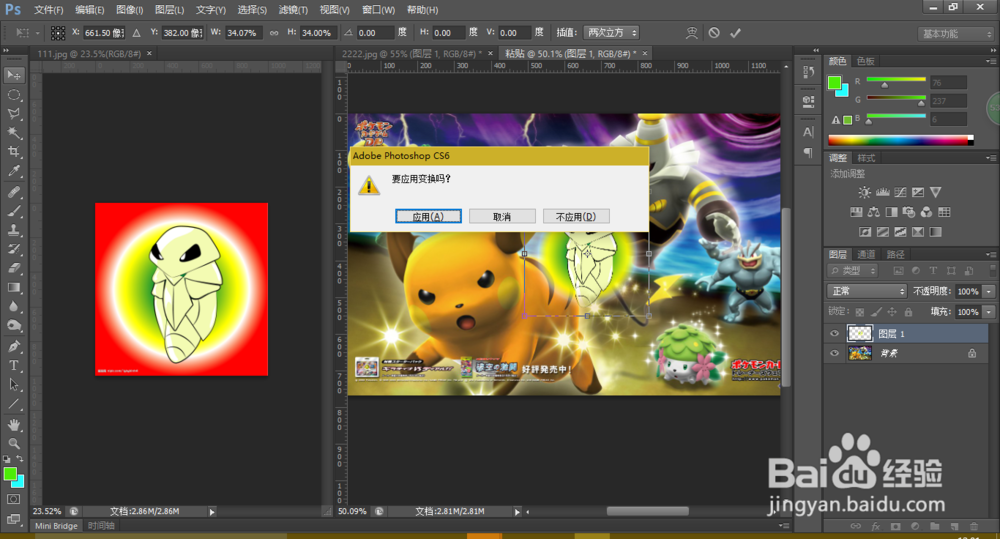Viewport: 1000px width, 539px height.
Task: Hide the 背景 layer
Action: click(834, 353)
